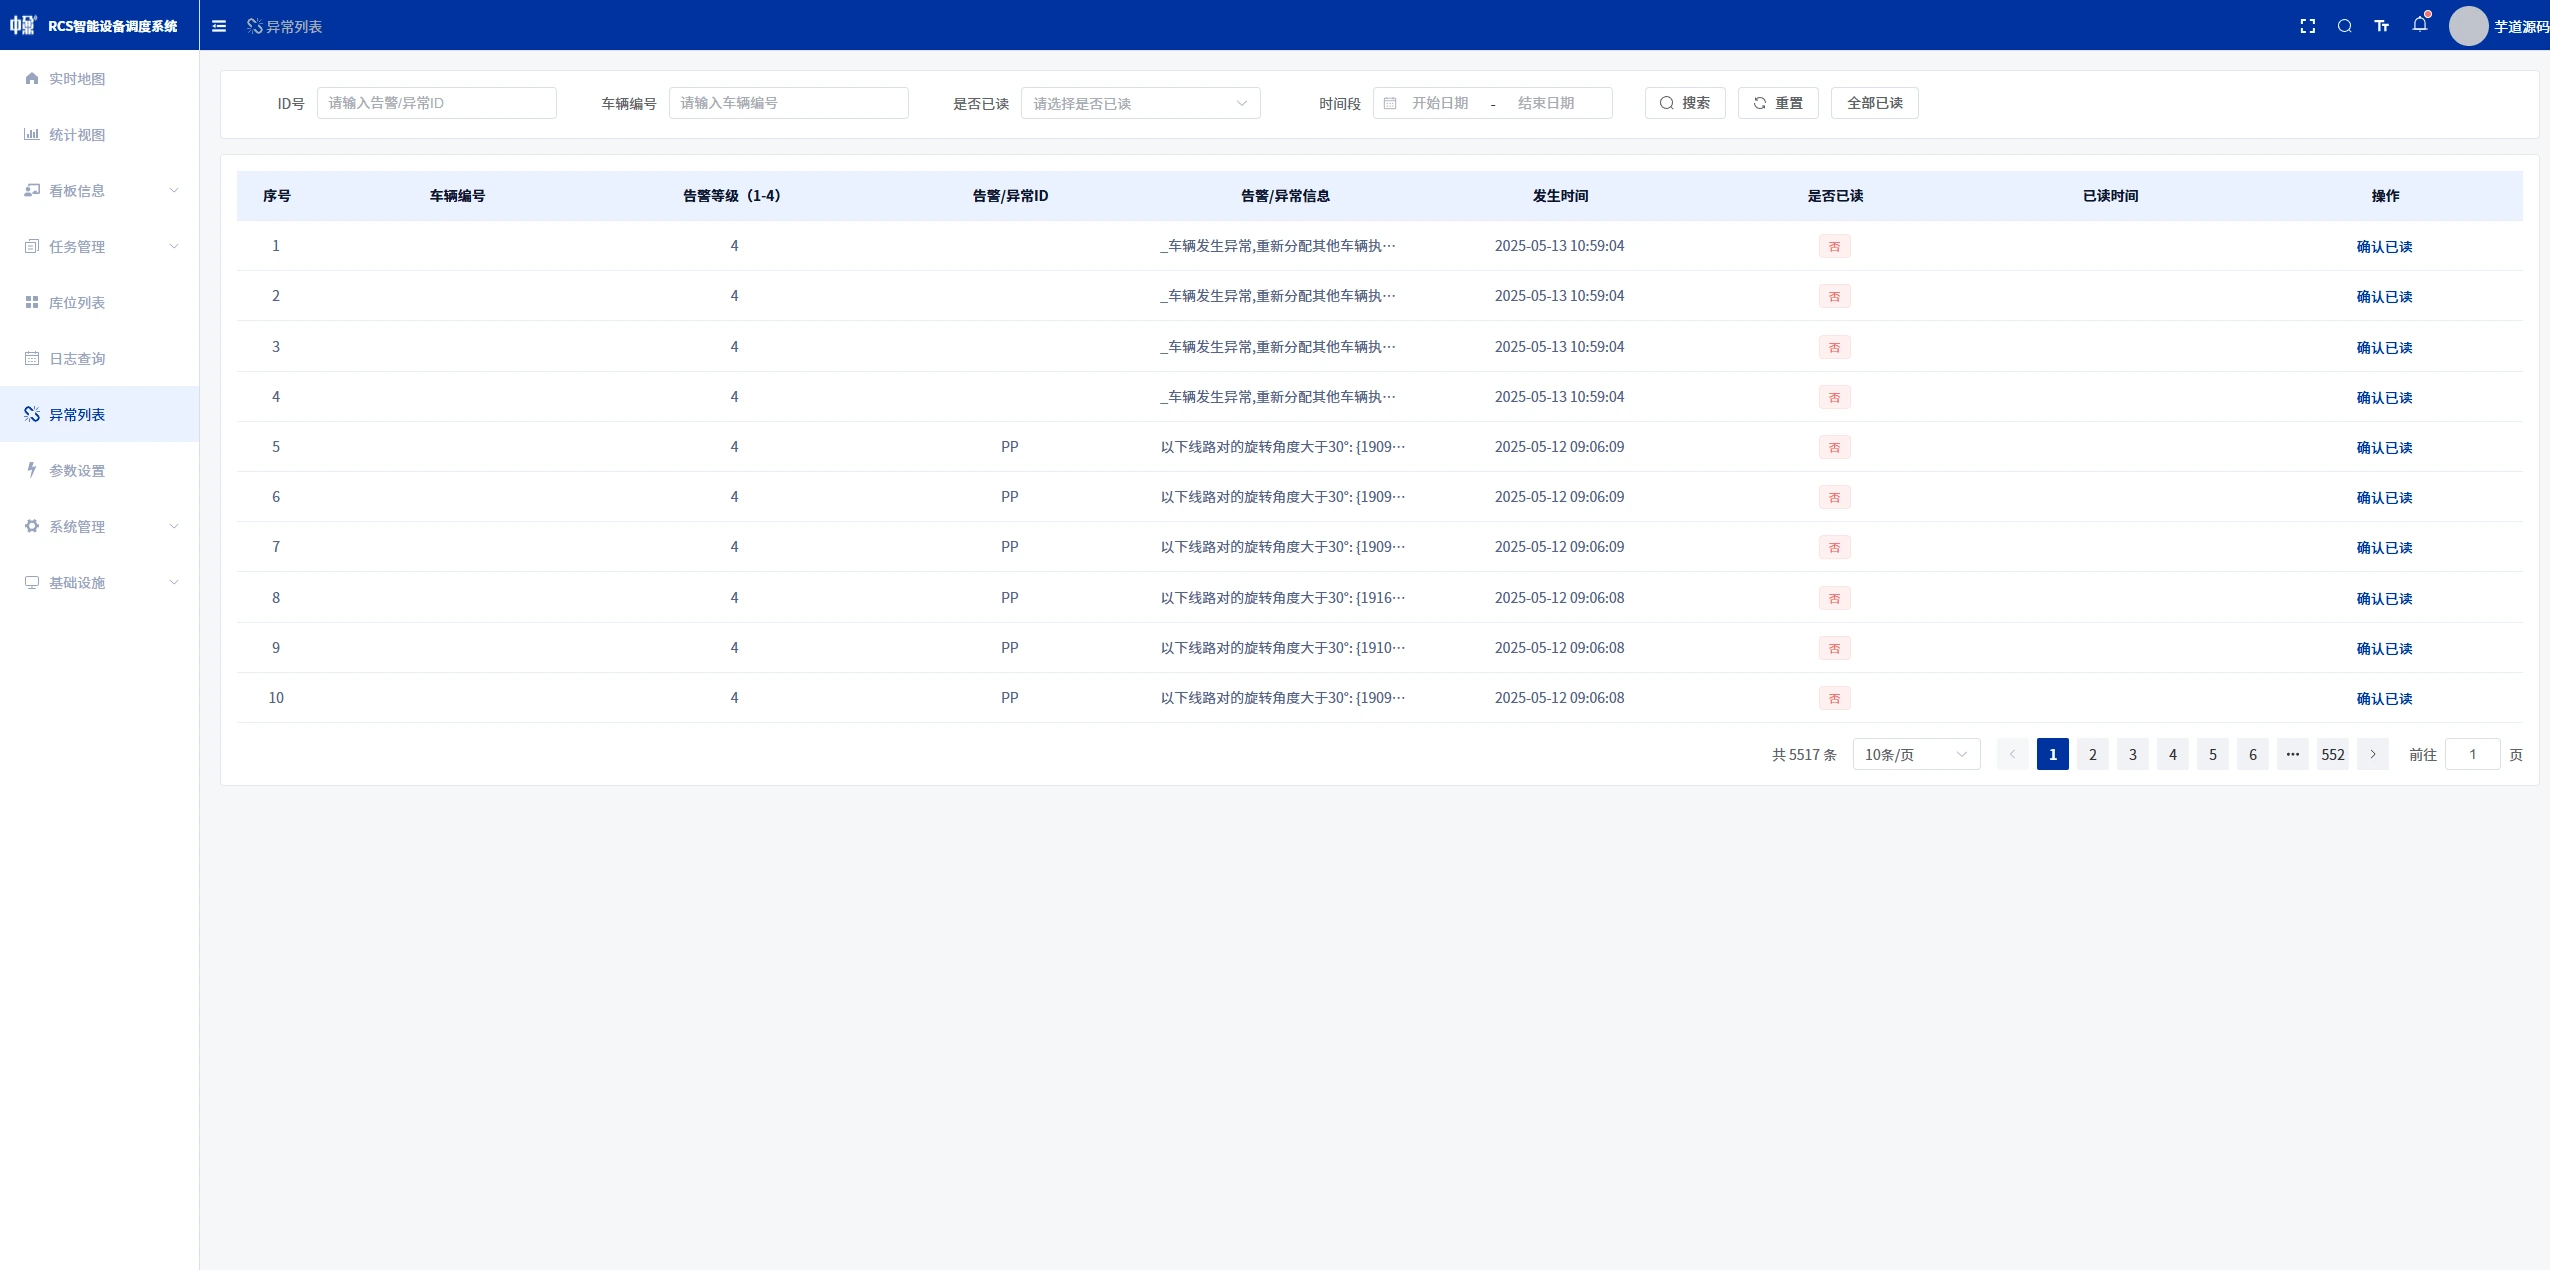Focus the 车辆编号 input field
Image resolution: width=2550 pixels, height=1270 pixels.
(x=788, y=103)
